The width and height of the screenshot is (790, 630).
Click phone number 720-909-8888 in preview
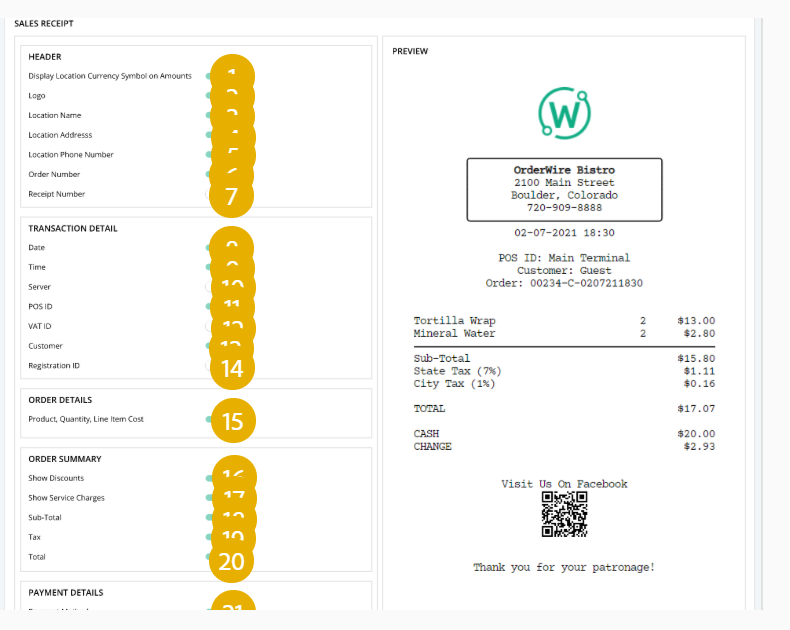point(564,208)
